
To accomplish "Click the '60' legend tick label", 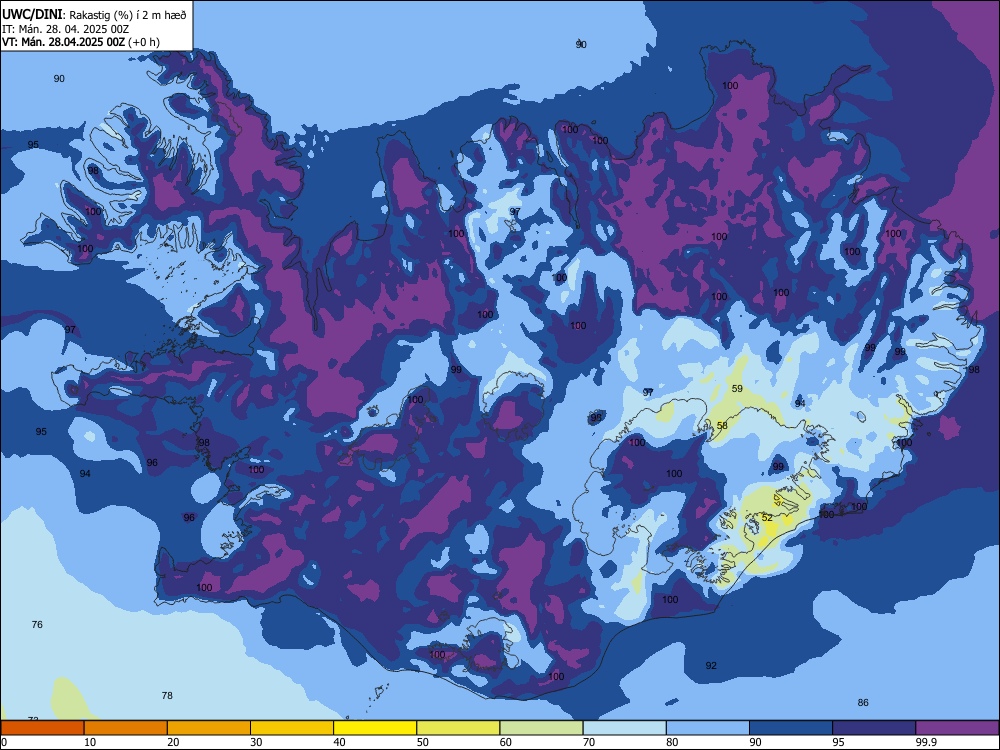I will point(506,742).
